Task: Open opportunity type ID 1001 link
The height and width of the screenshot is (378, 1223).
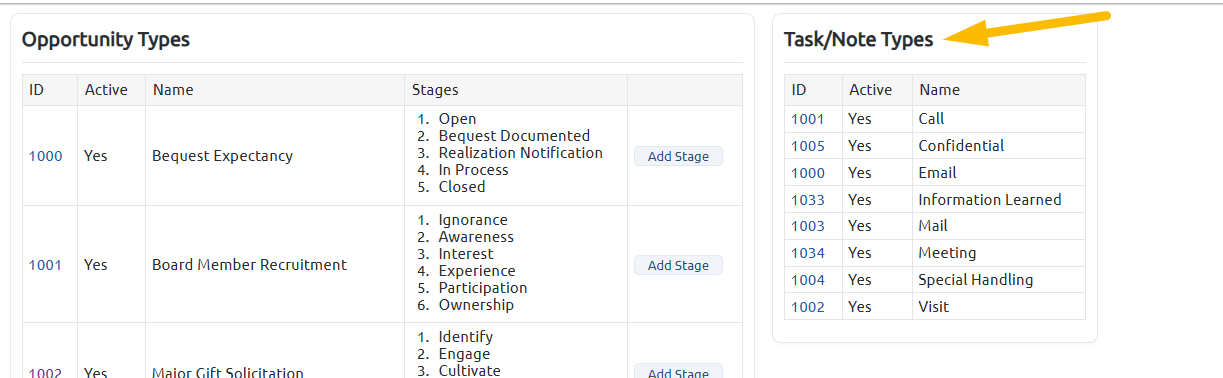Action: (x=45, y=265)
